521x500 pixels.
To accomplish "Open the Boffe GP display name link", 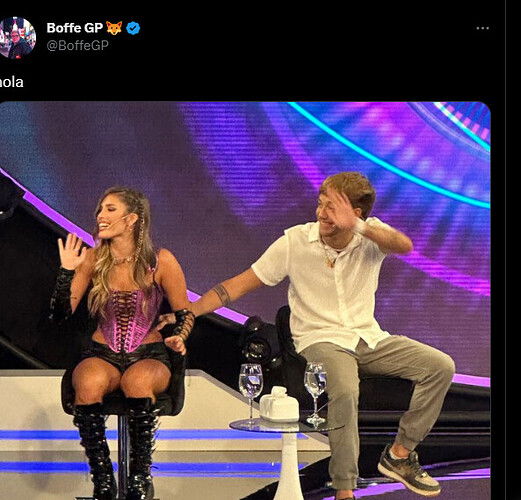I will [x=75, y=28].
